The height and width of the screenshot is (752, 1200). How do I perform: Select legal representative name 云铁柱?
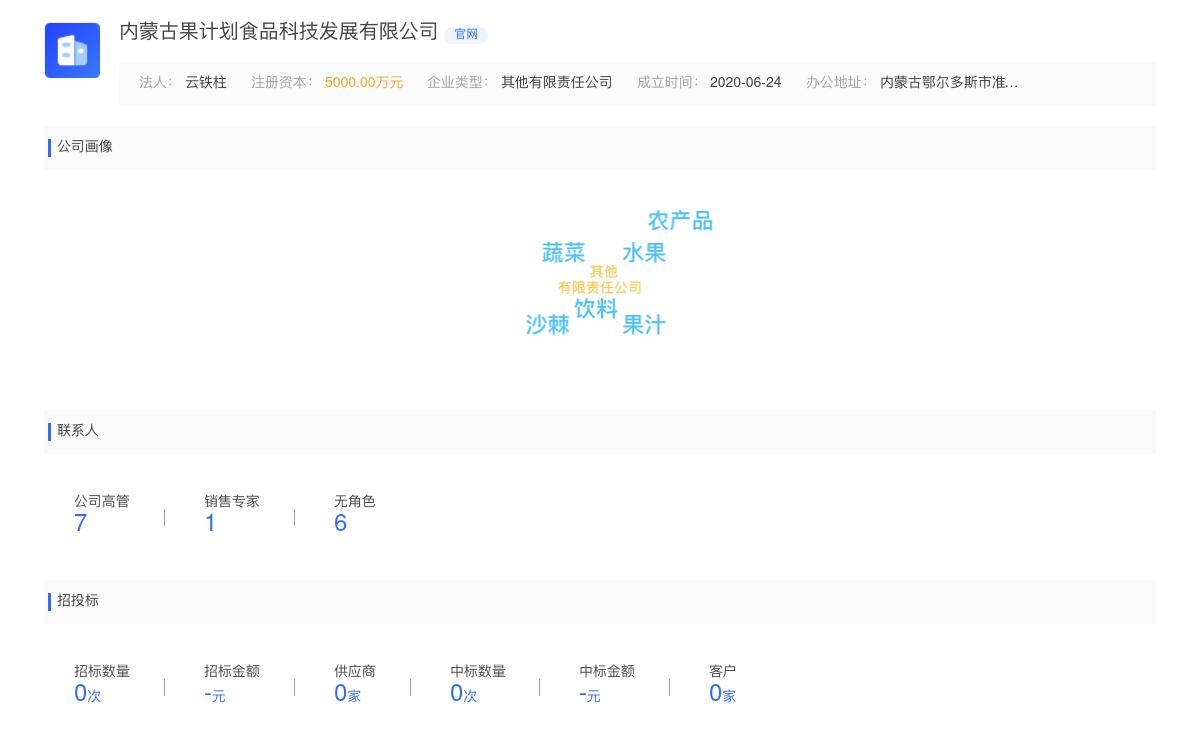206,82
